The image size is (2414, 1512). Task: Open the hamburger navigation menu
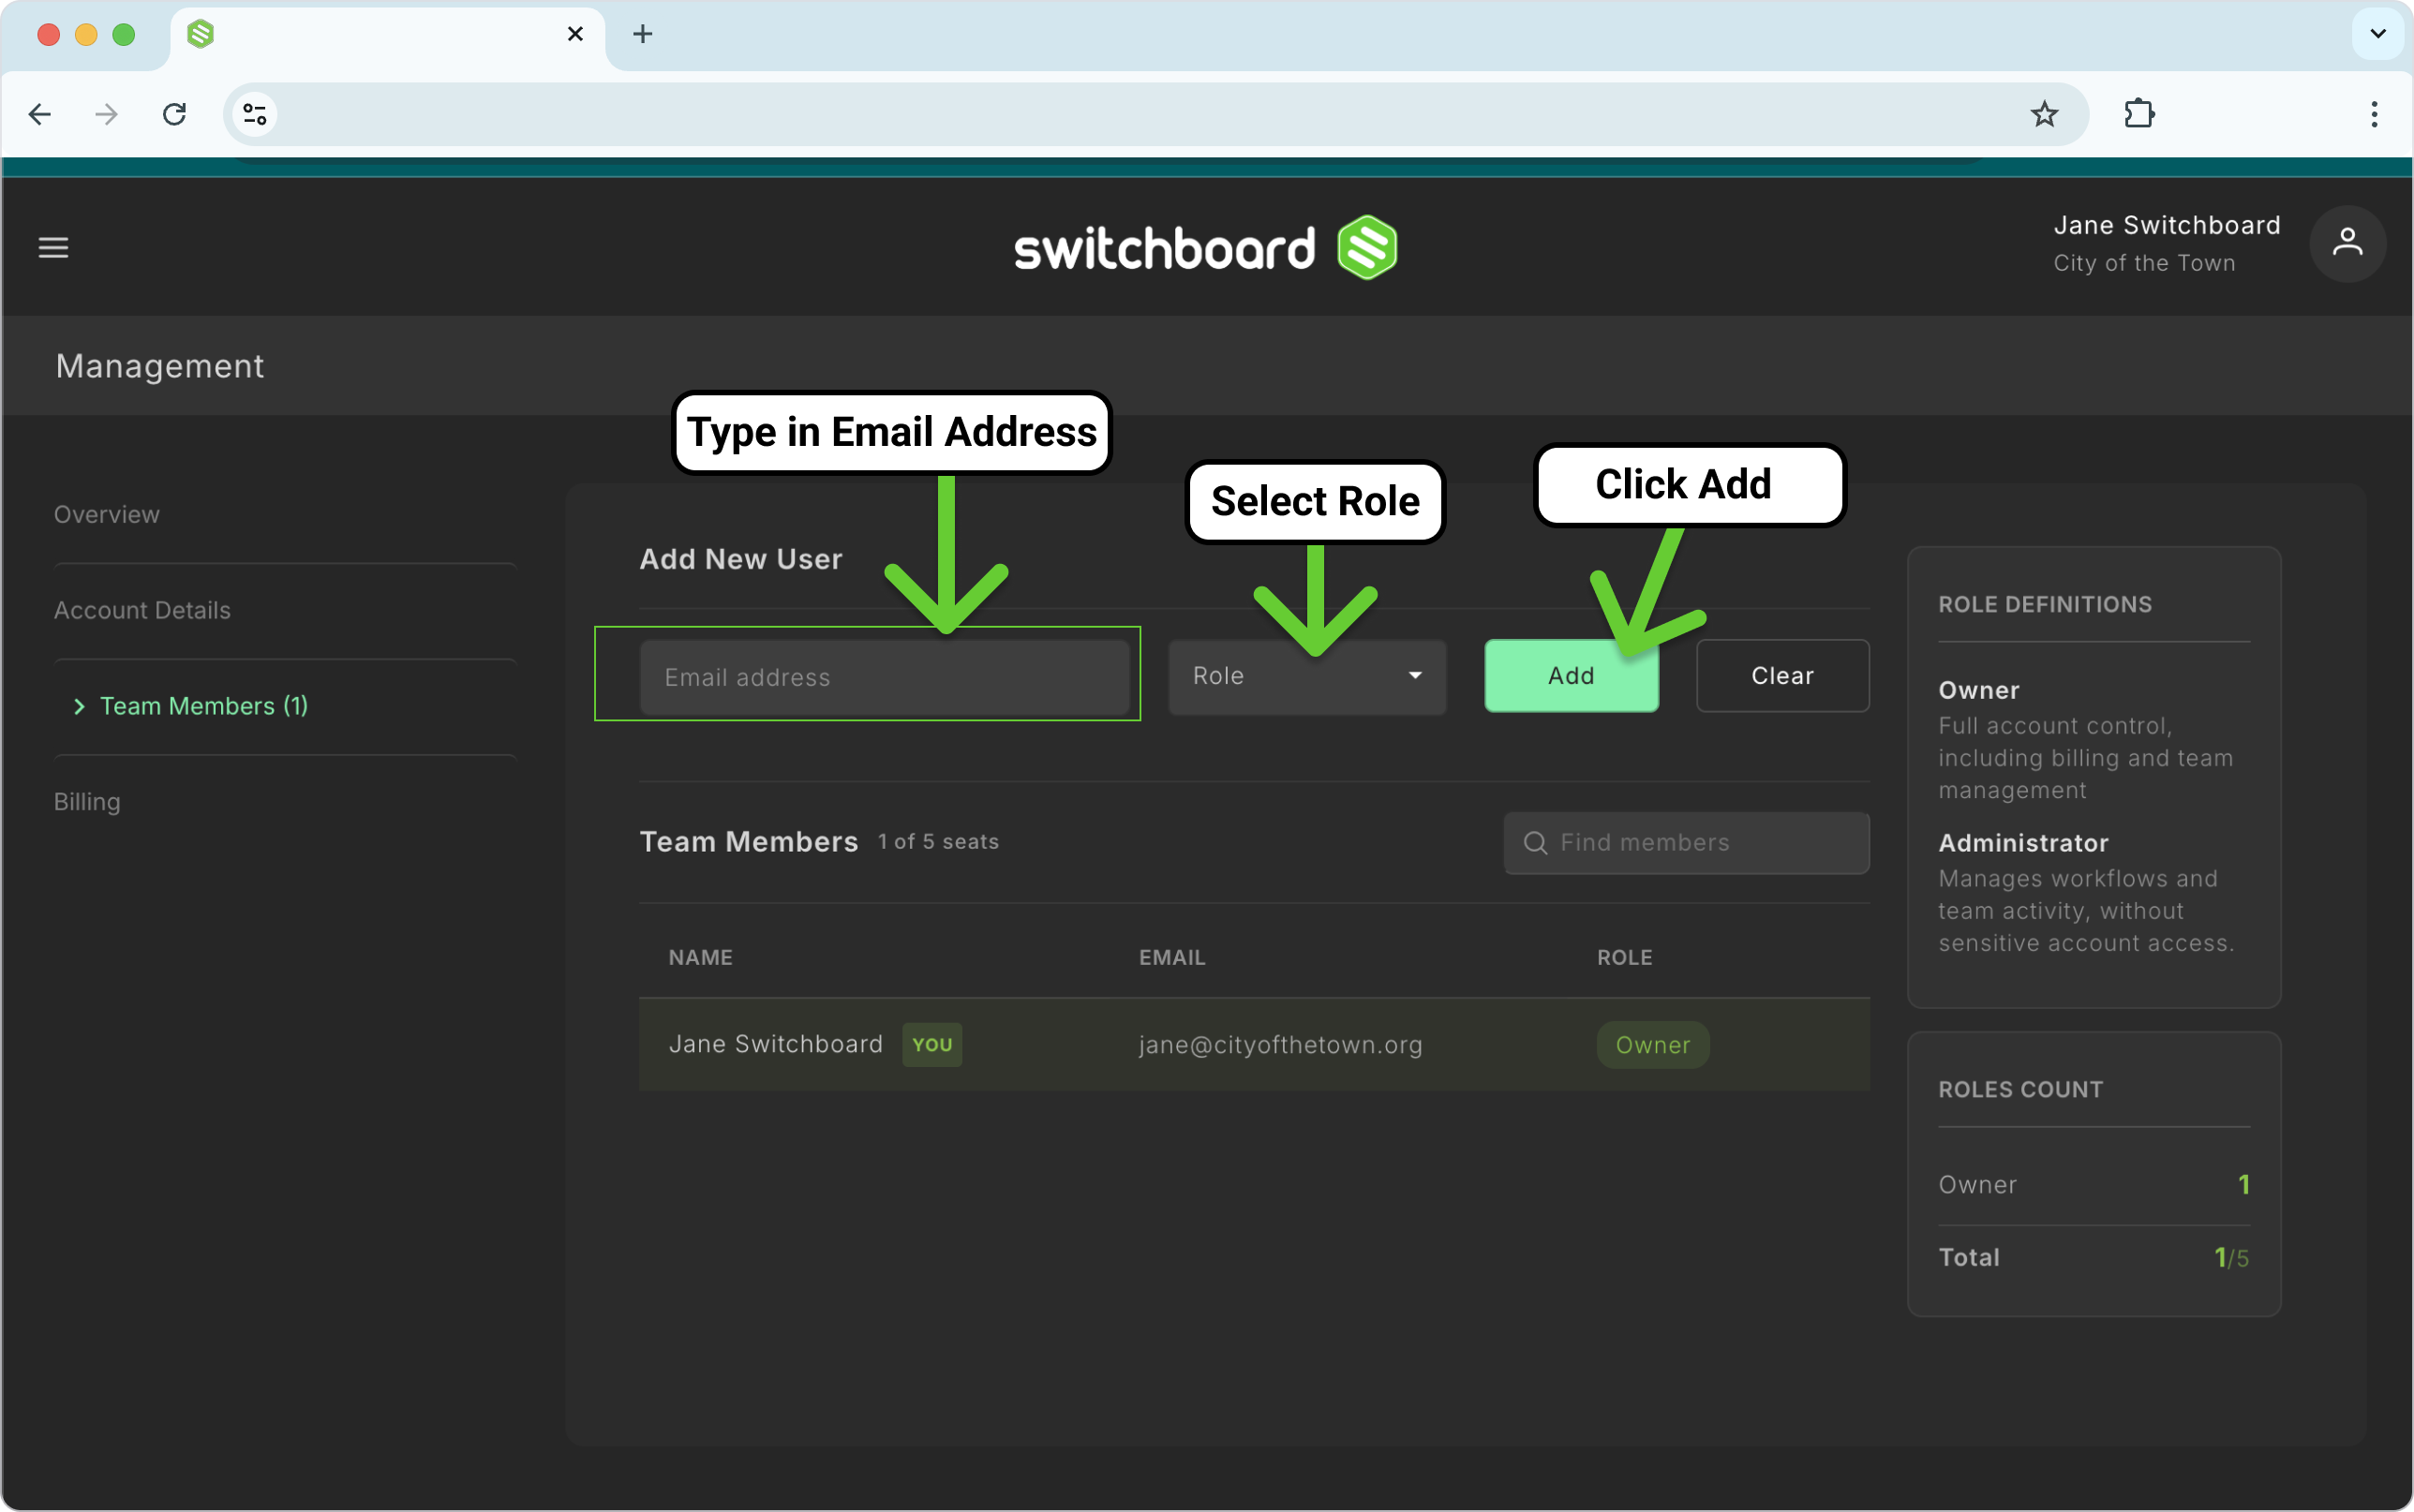[53, 247]
